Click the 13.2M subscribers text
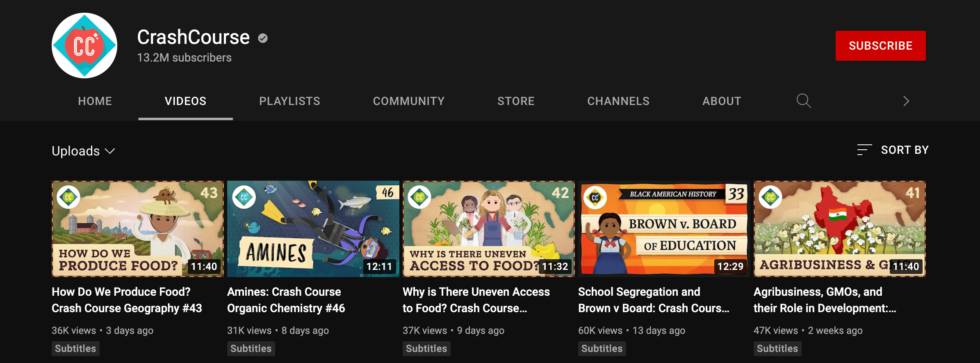This screenshot has height=363, width=980. pyautogui.click(x=184, y=58)
